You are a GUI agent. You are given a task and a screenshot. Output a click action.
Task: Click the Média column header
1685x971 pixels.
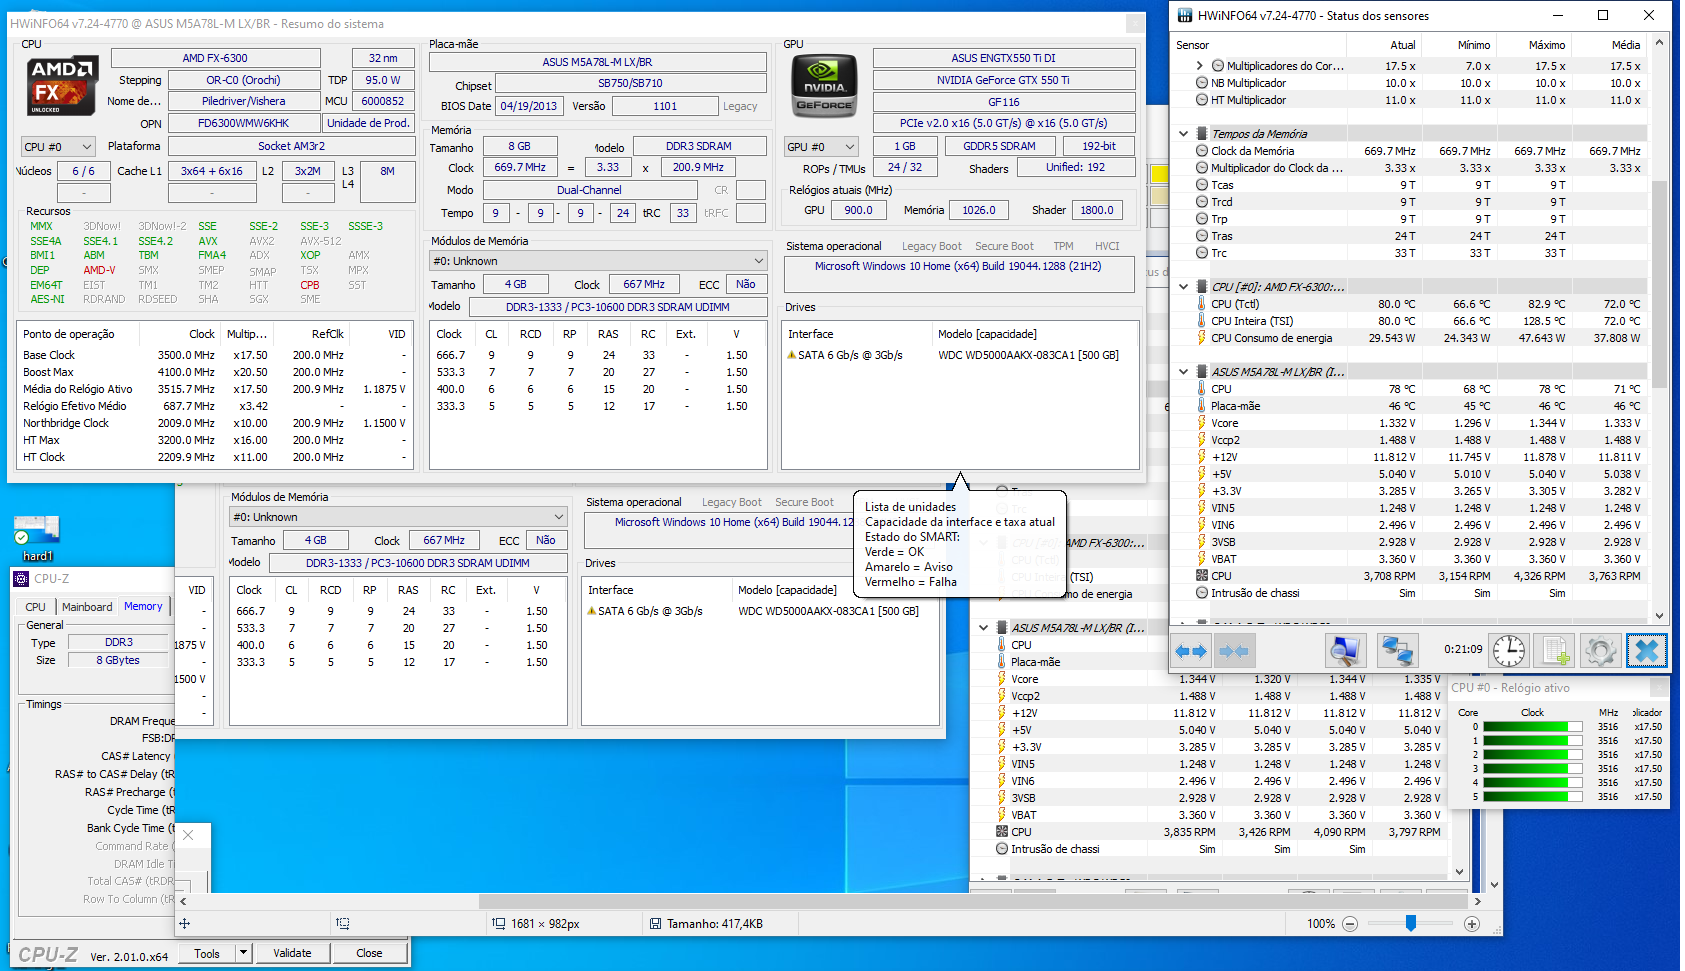click(1608, 45)
